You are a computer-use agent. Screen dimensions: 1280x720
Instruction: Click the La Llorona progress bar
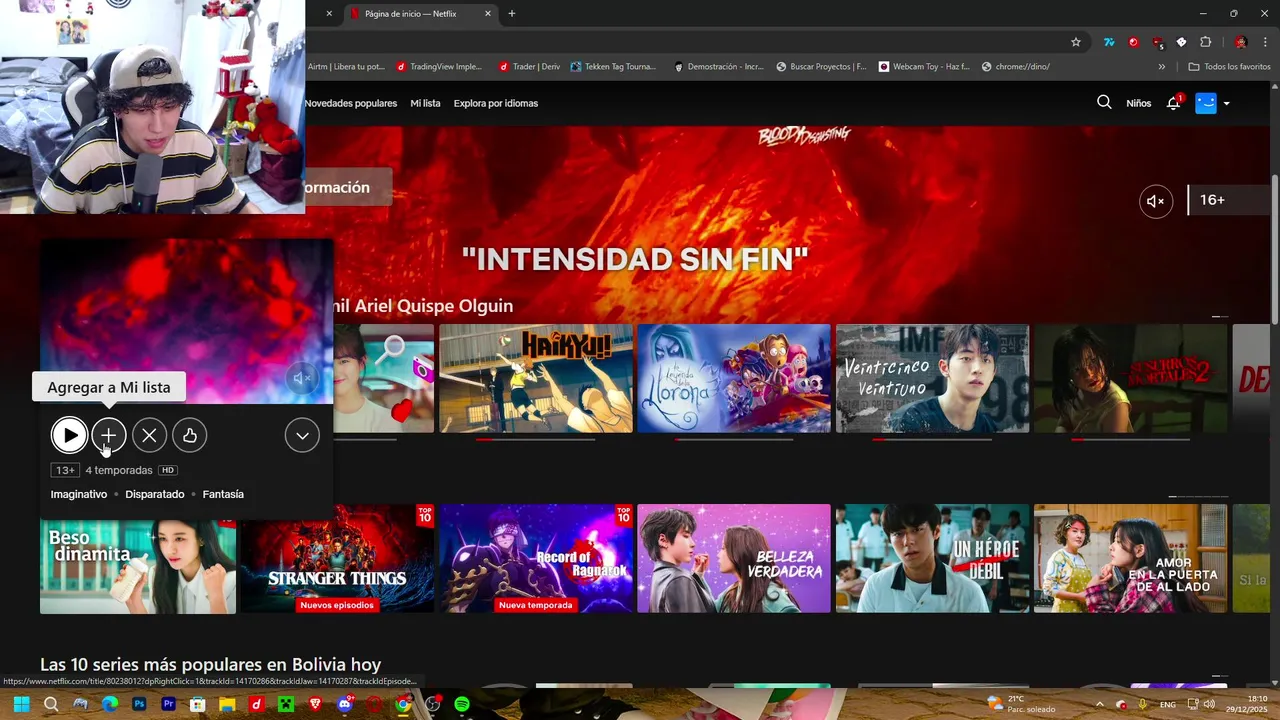click(734, 439)
